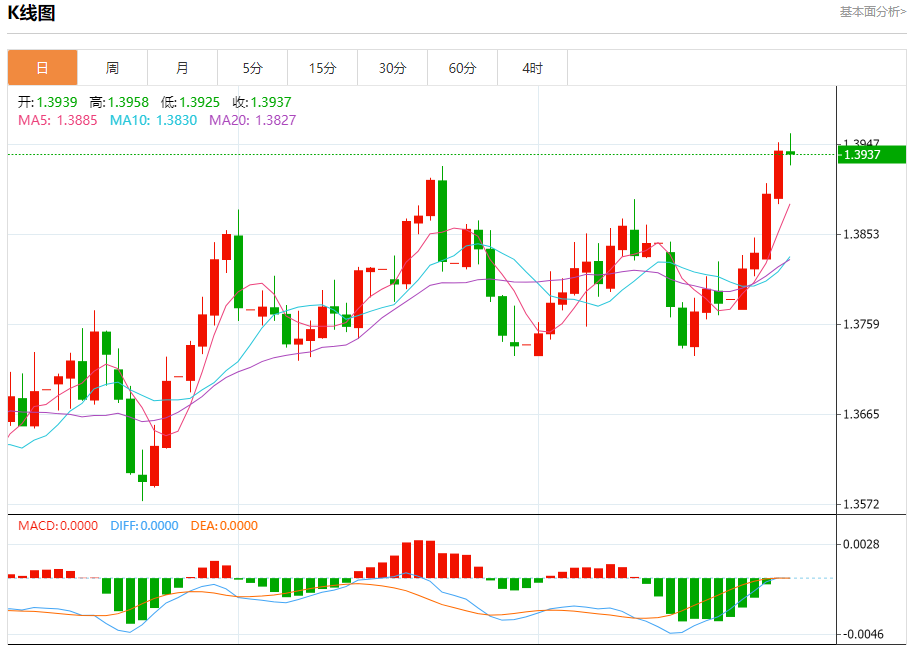
Task: Click the 1.3759 price axis label
Action: coord(861,325)
